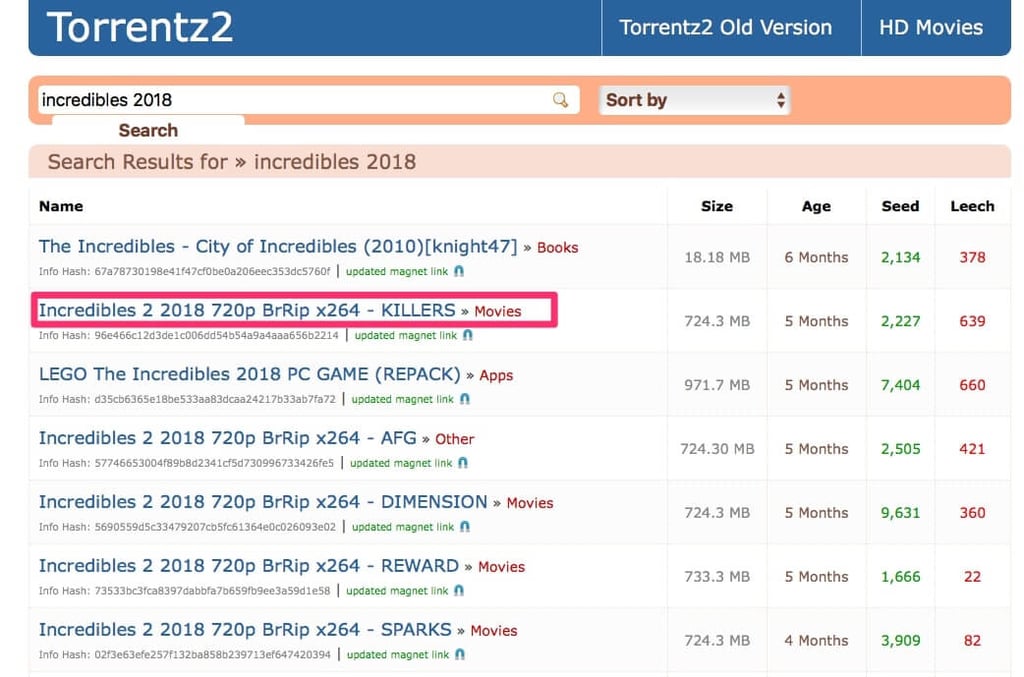Click seed count 1,666
Screen dimensions: 1024x677
tap(900, 577)
